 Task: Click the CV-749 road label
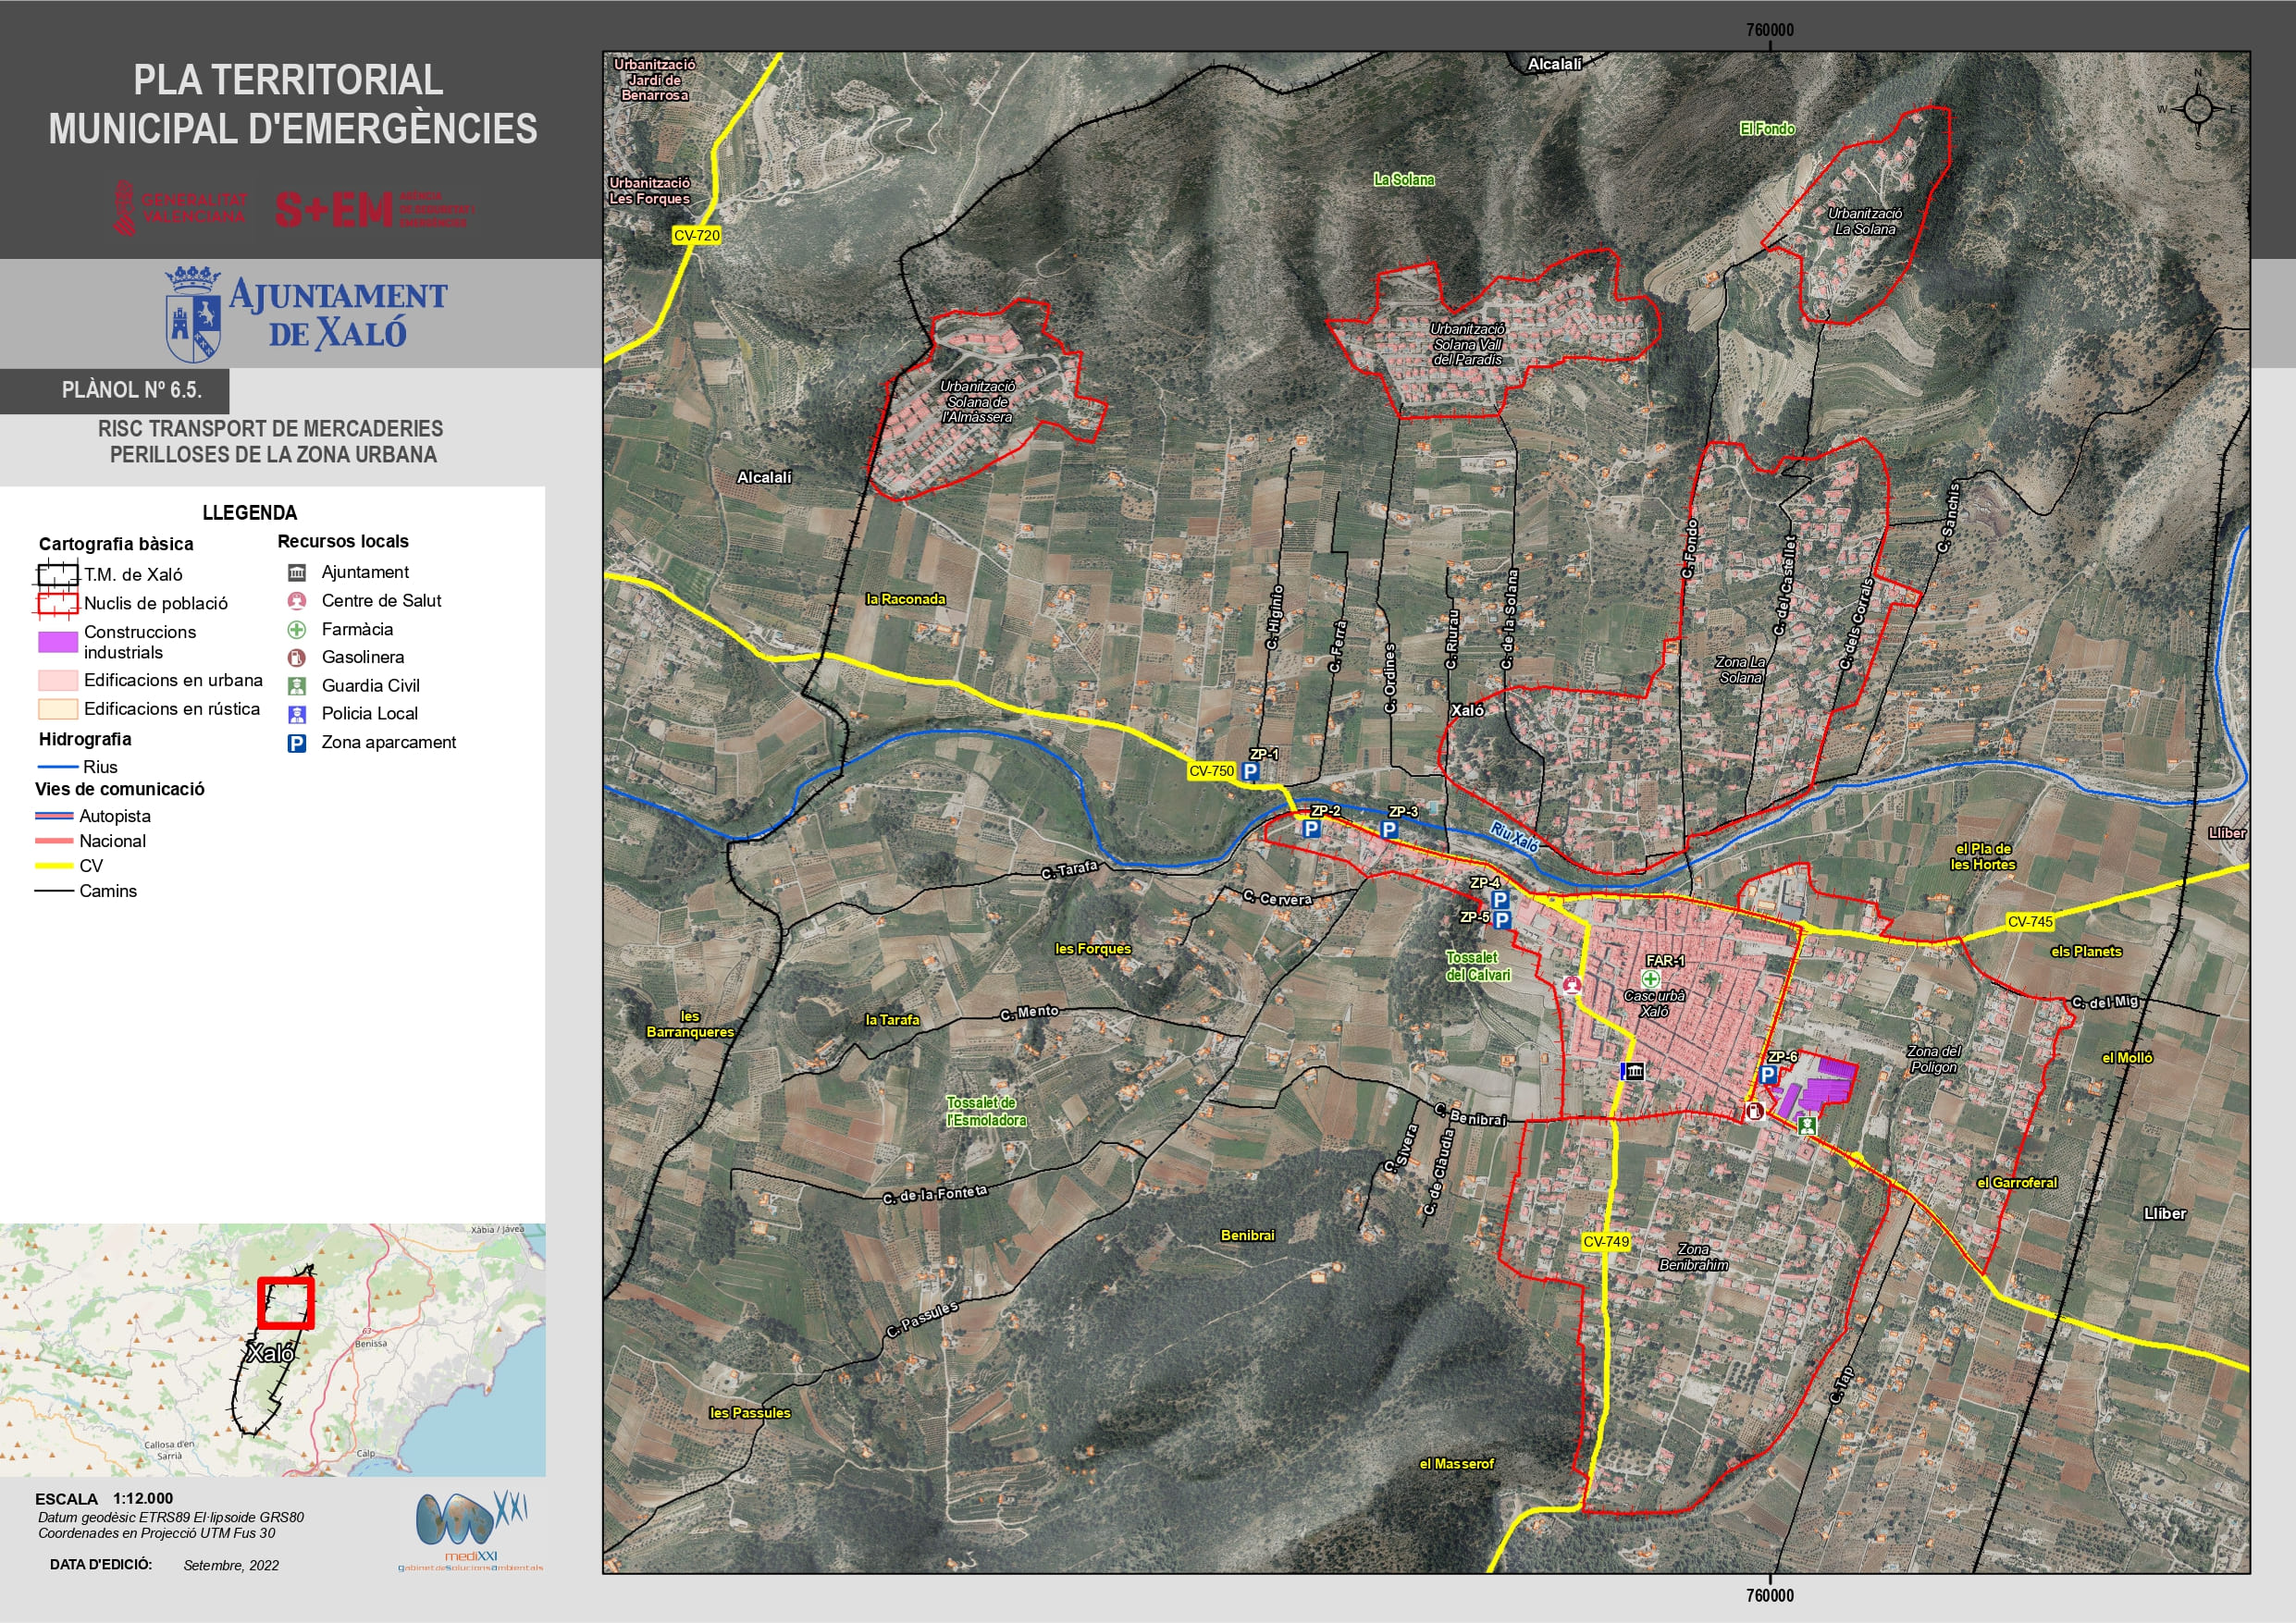(1606, 1242)
